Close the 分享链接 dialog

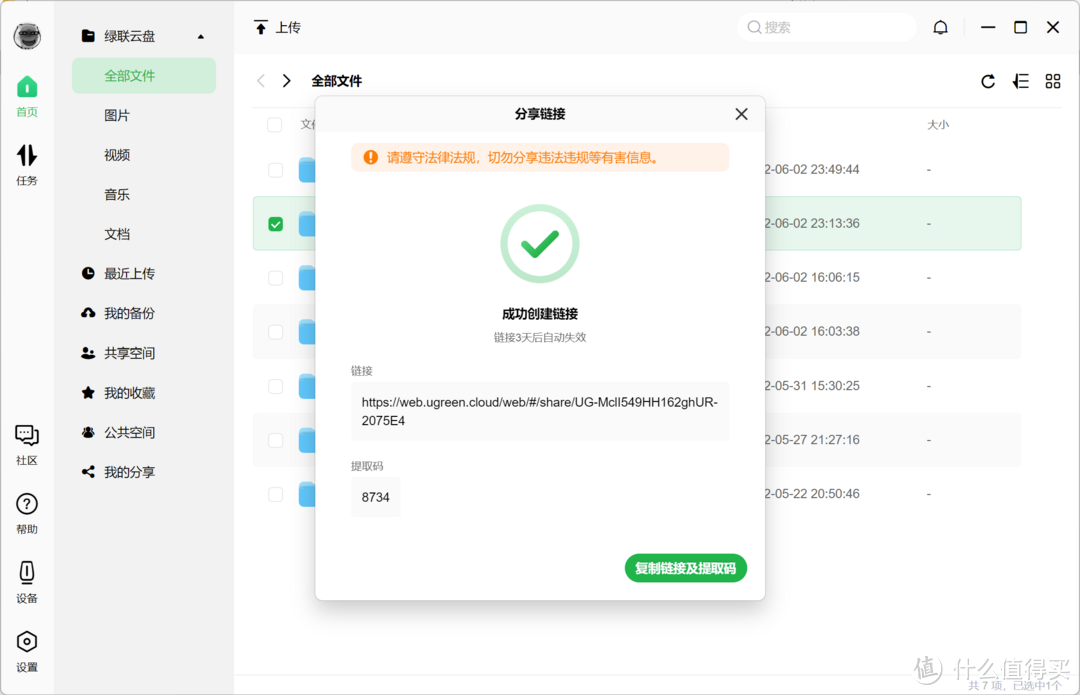[x=741, y=114]
